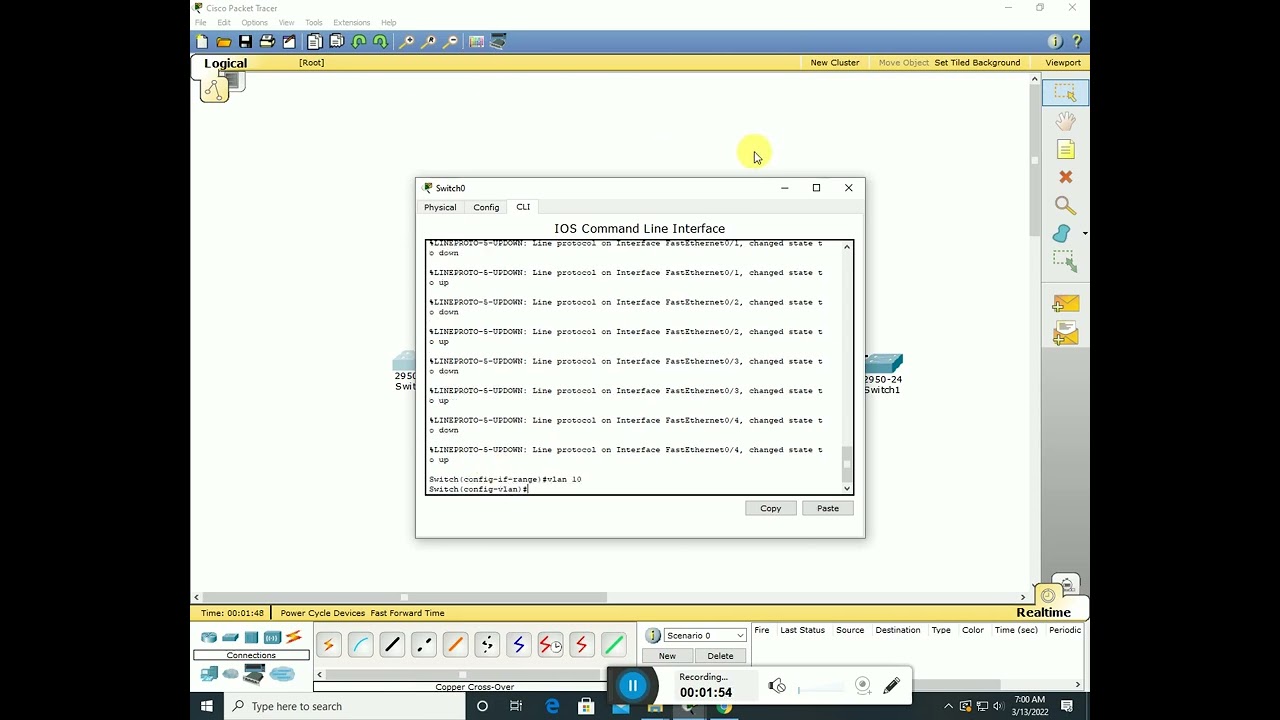Pick Coaxial blue cable
Image resolution: width=1280 pixels, height=720 pixels.
click(518, 645)
